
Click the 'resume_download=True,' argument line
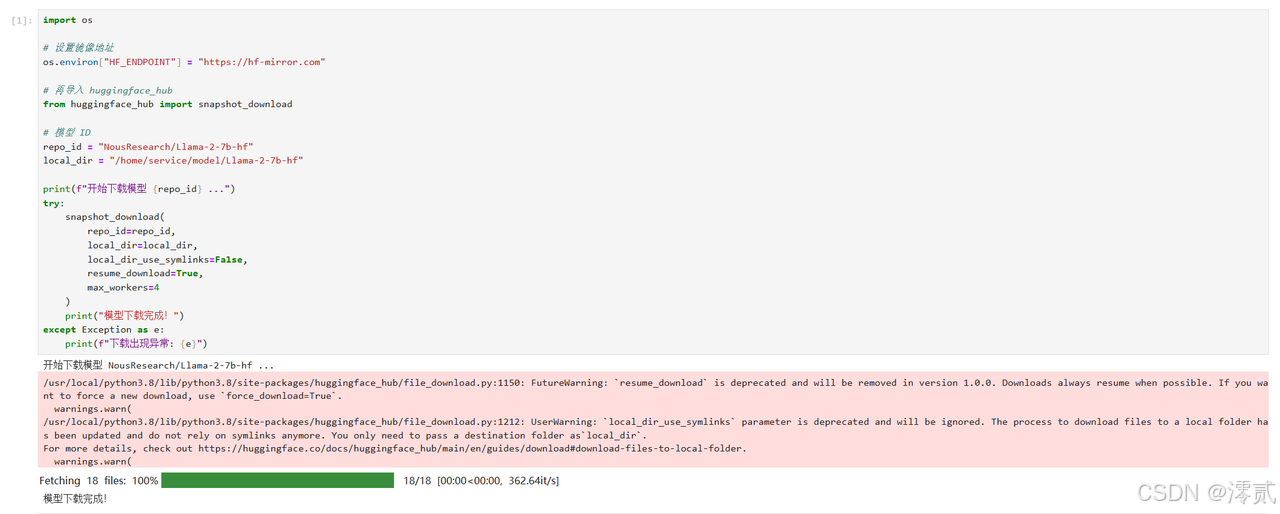[x=145, y=273]
